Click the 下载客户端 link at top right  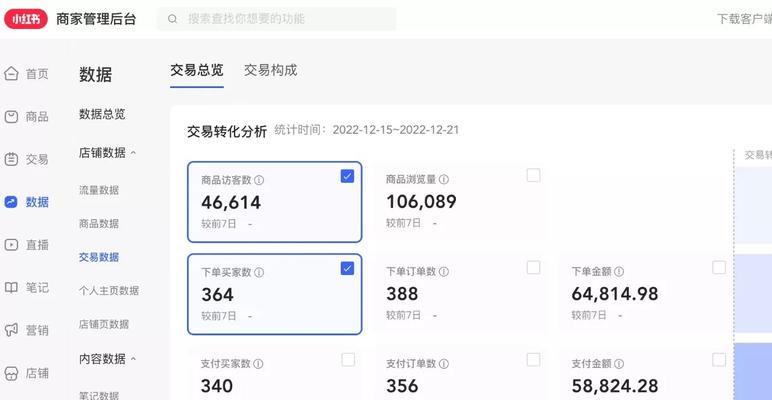(x=744, y=19)
